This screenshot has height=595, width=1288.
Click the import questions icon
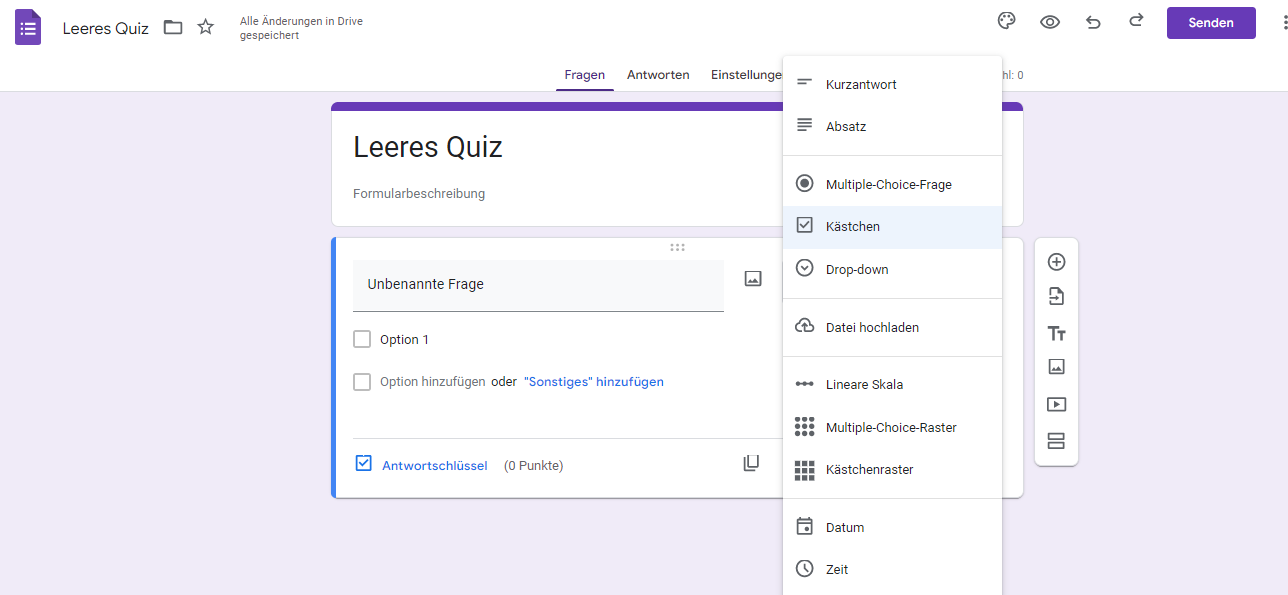coord(1056,297)
